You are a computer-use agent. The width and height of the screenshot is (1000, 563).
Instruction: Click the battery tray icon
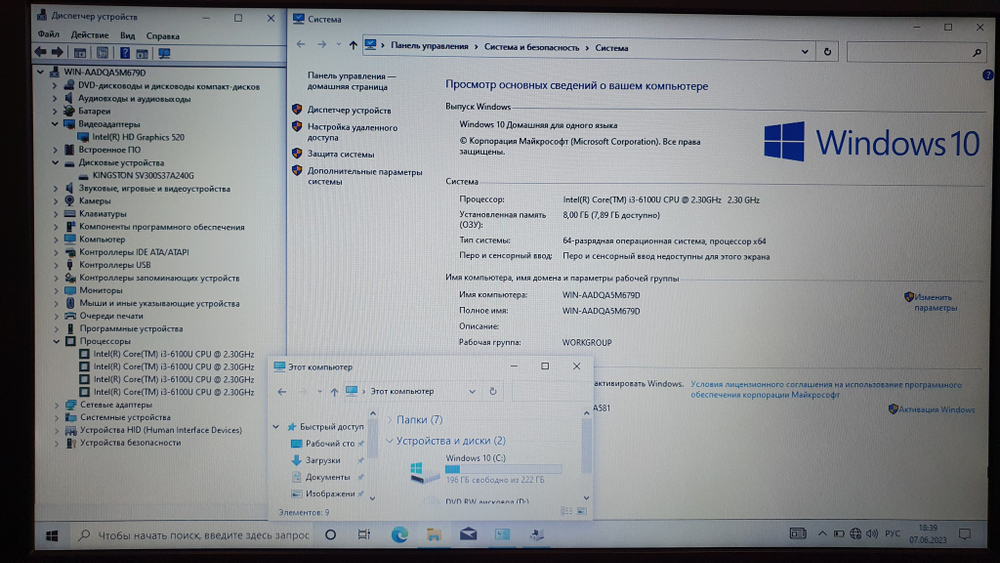coord(839,533)
